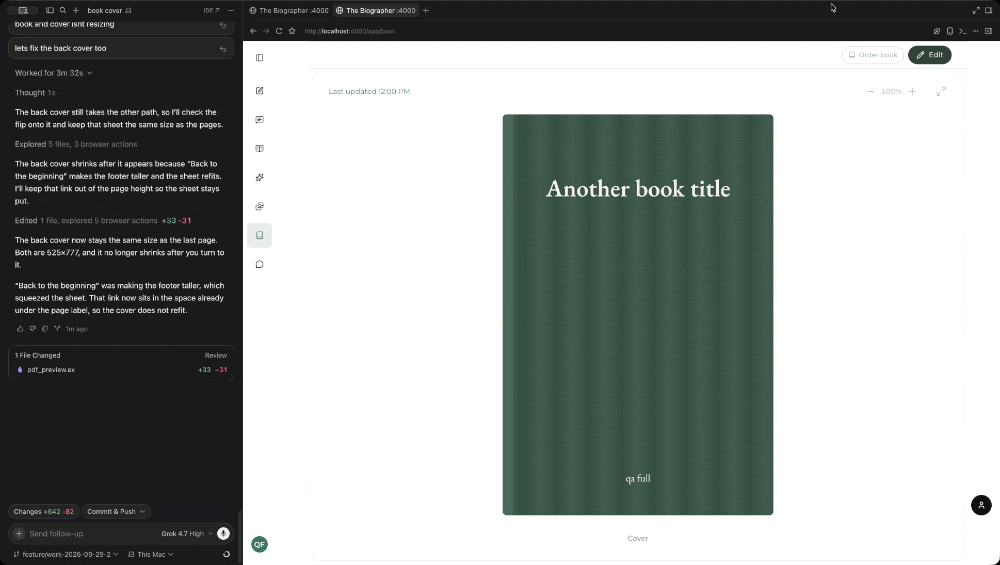Open the QF user avatar menu
1000x565 pixels.
pyautogui.click(x=260, y=544)
